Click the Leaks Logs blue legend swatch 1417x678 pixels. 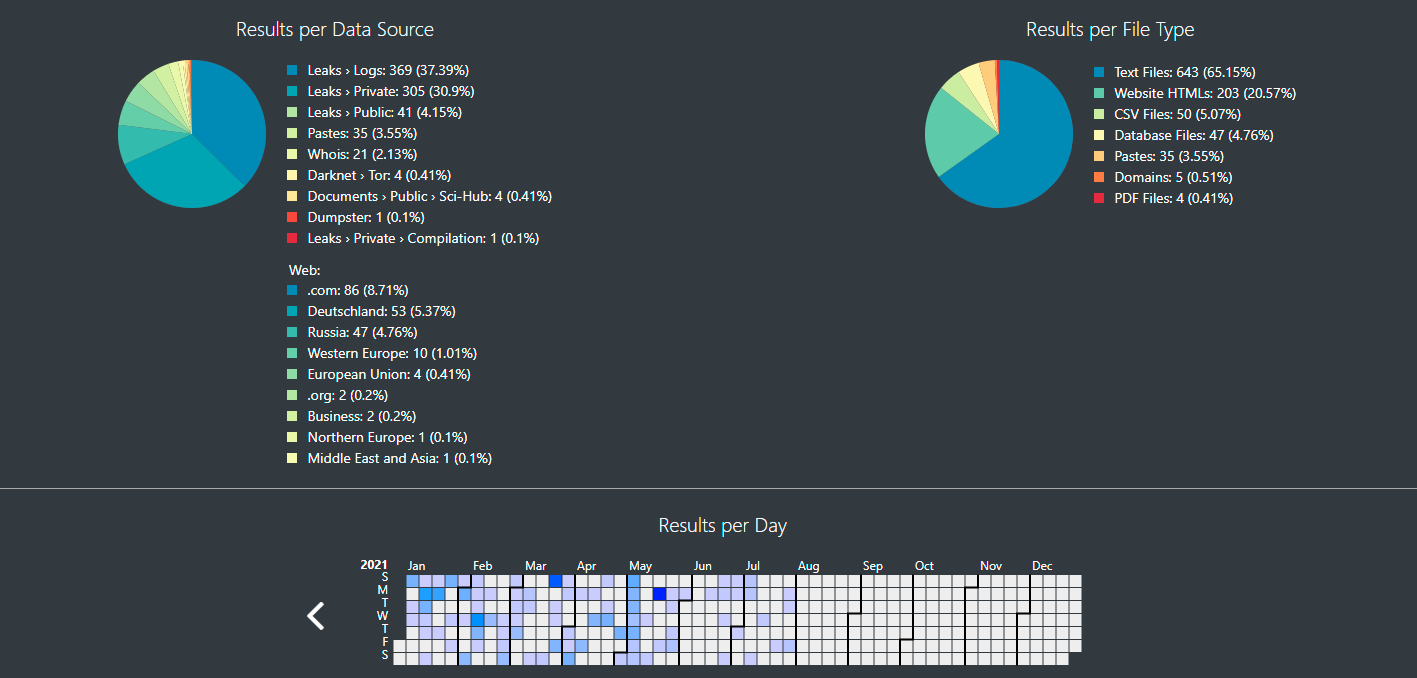click(292, 70)
